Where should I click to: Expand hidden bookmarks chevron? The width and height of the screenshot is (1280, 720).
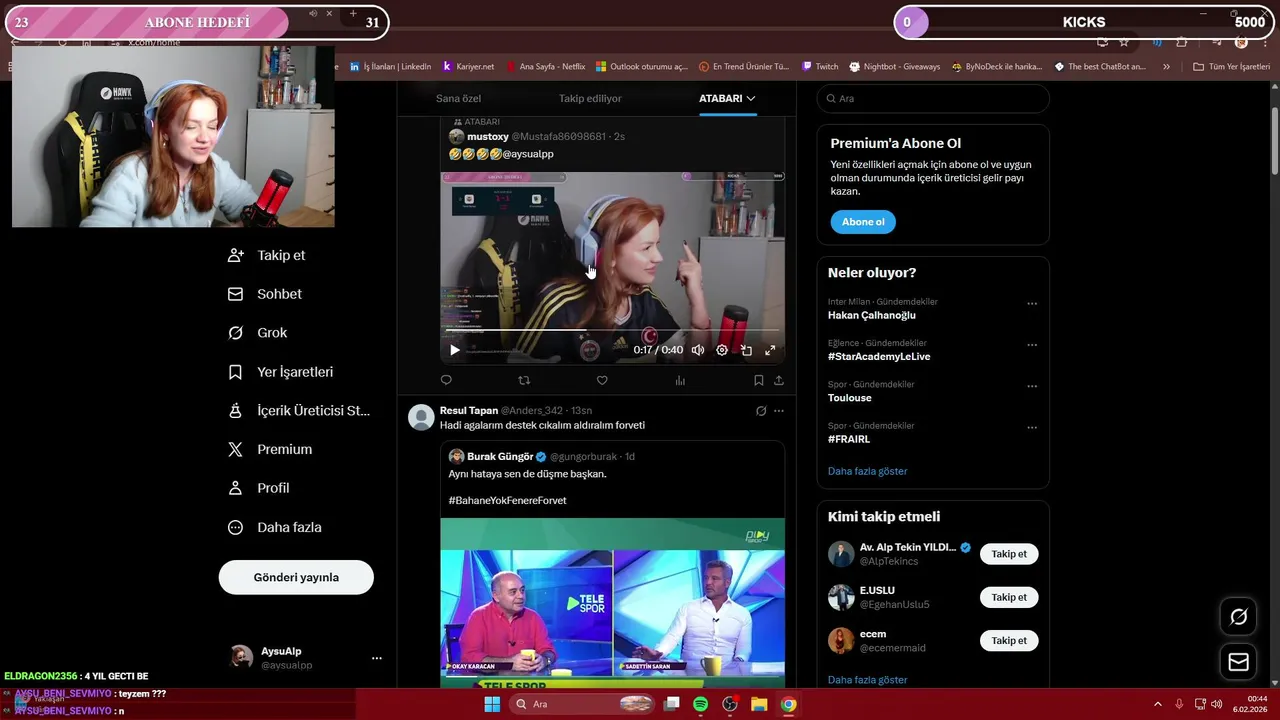click(x=1166, y=67)
